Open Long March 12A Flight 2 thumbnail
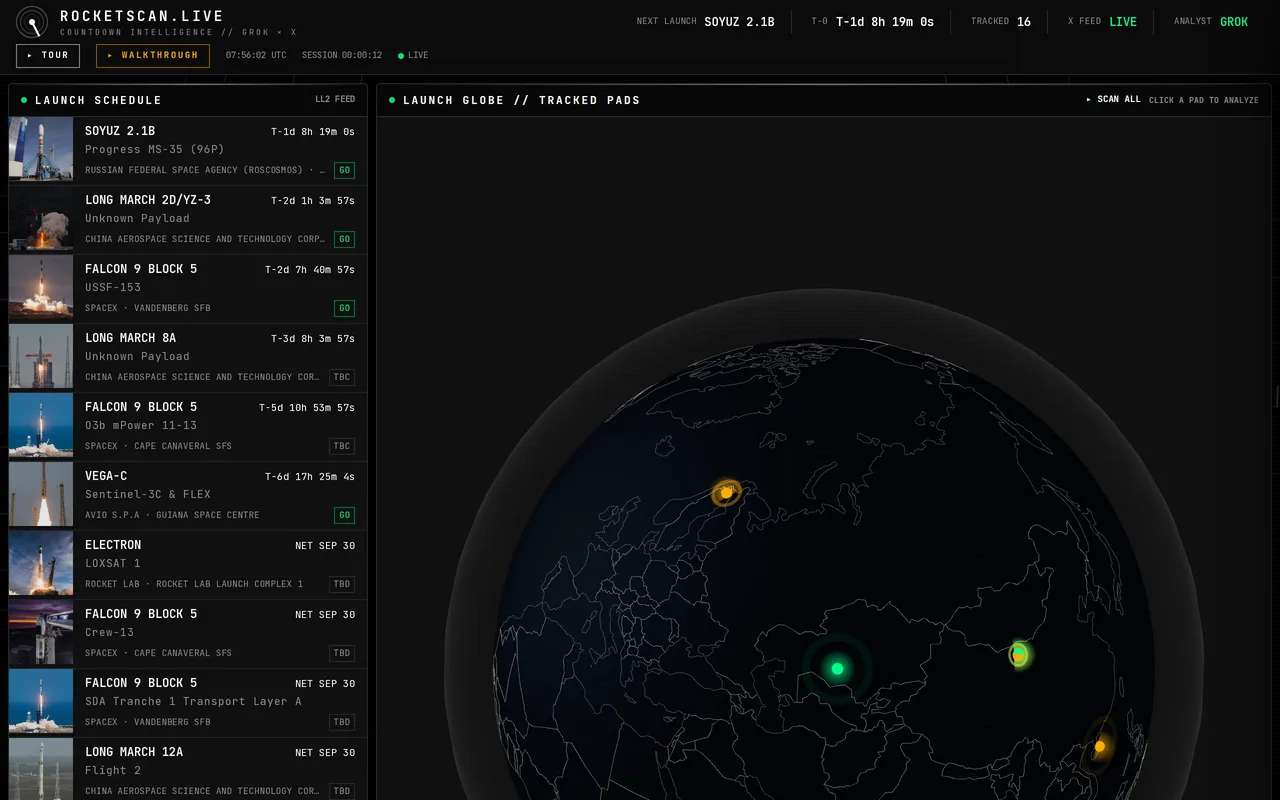The height and width of the screenshot is (800, 1280). point(41,769)
